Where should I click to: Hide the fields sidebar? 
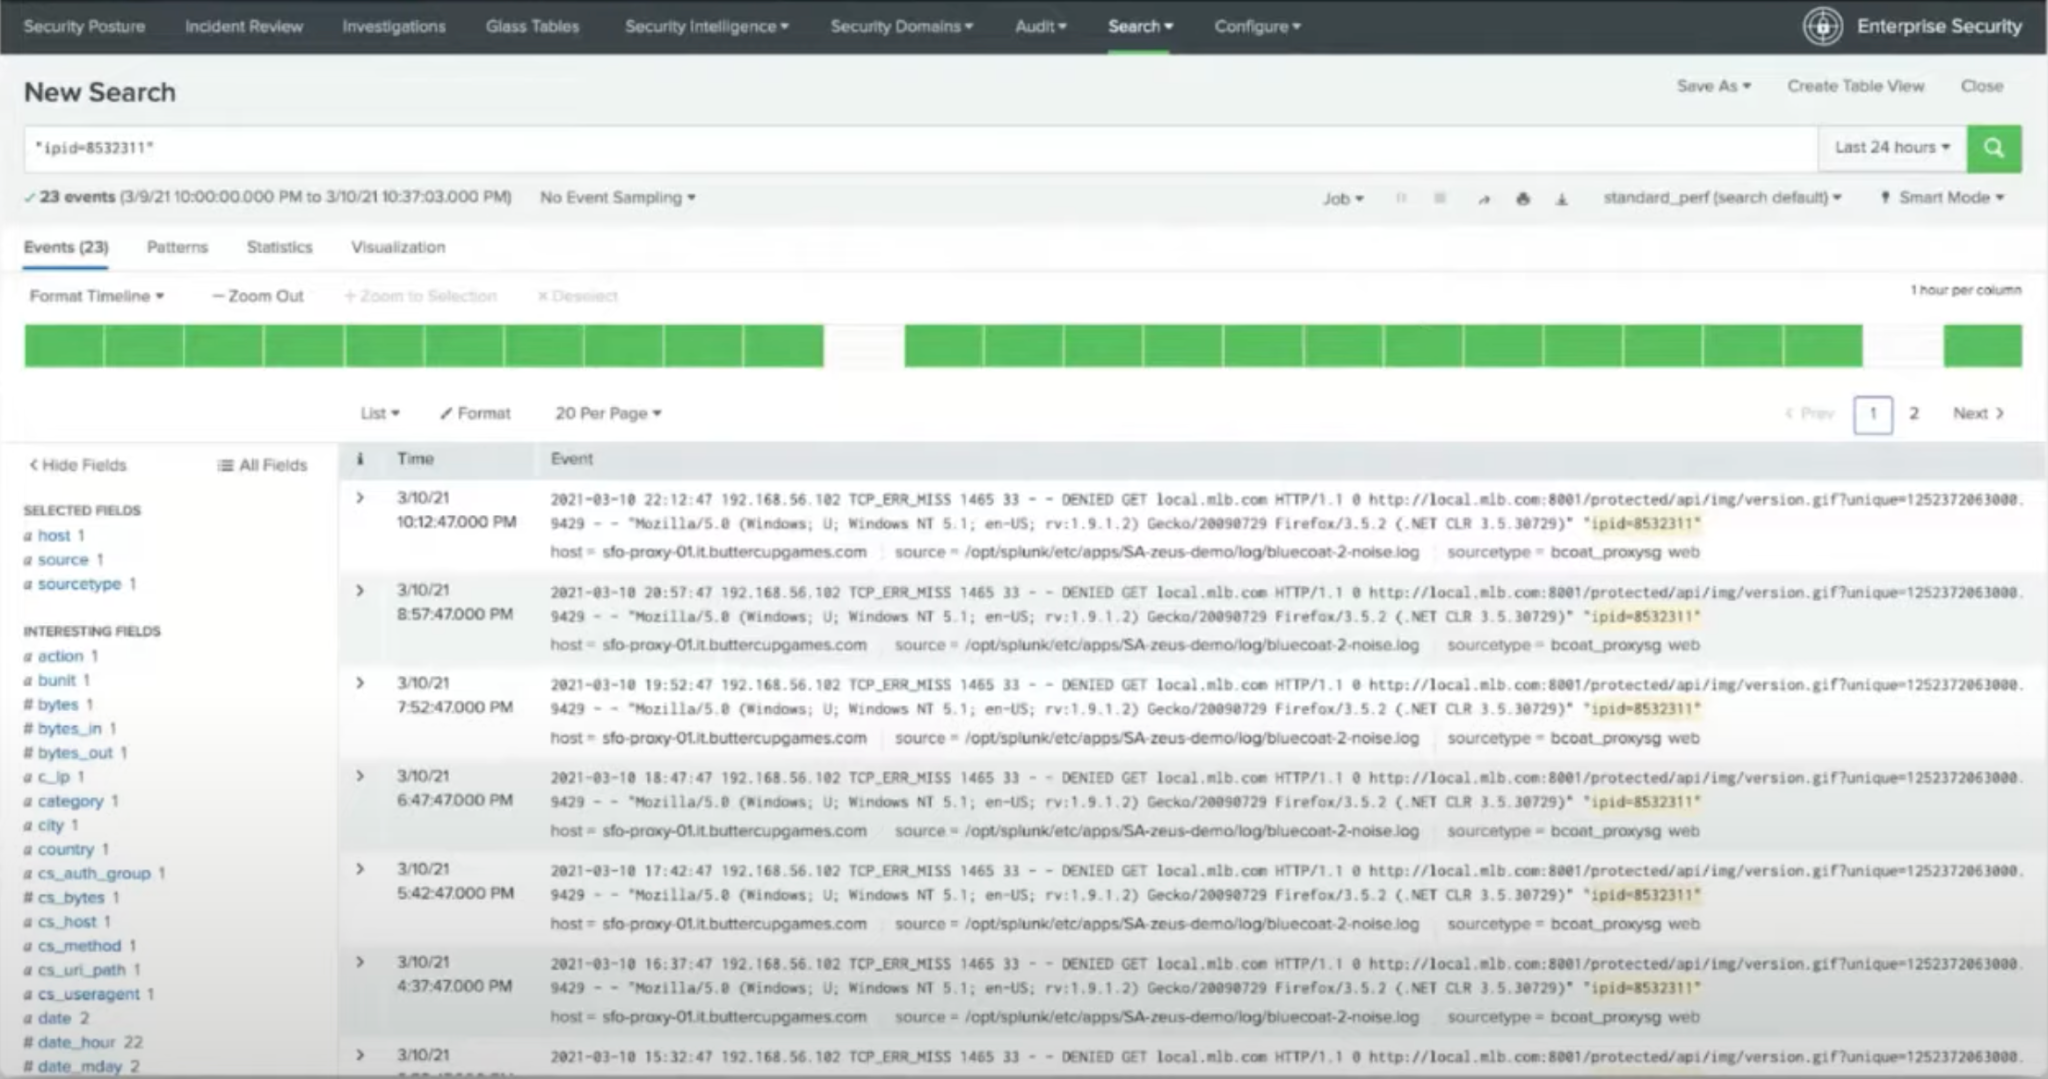click(x=78, y=465)
